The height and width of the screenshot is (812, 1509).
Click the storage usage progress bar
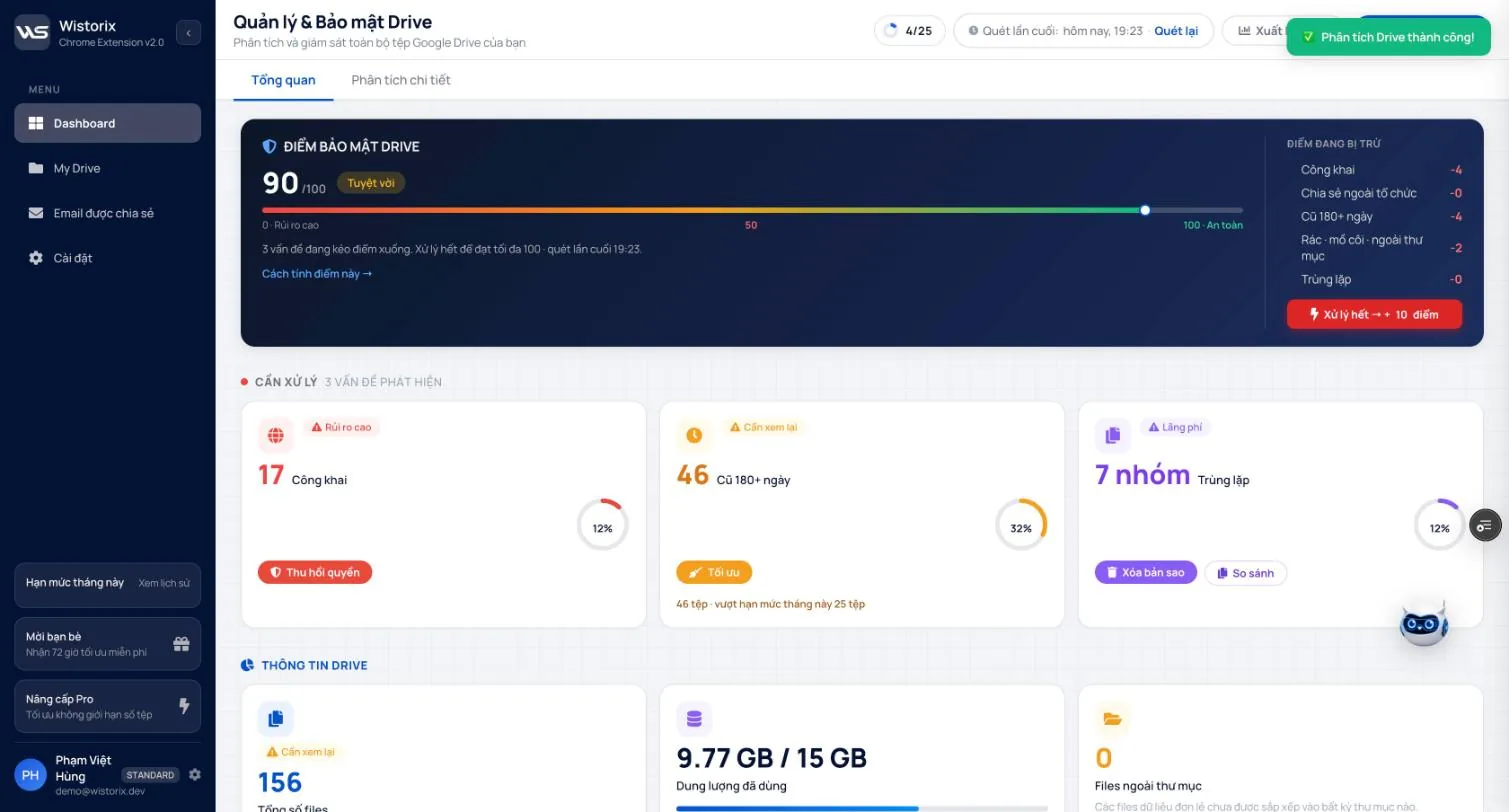862,808
